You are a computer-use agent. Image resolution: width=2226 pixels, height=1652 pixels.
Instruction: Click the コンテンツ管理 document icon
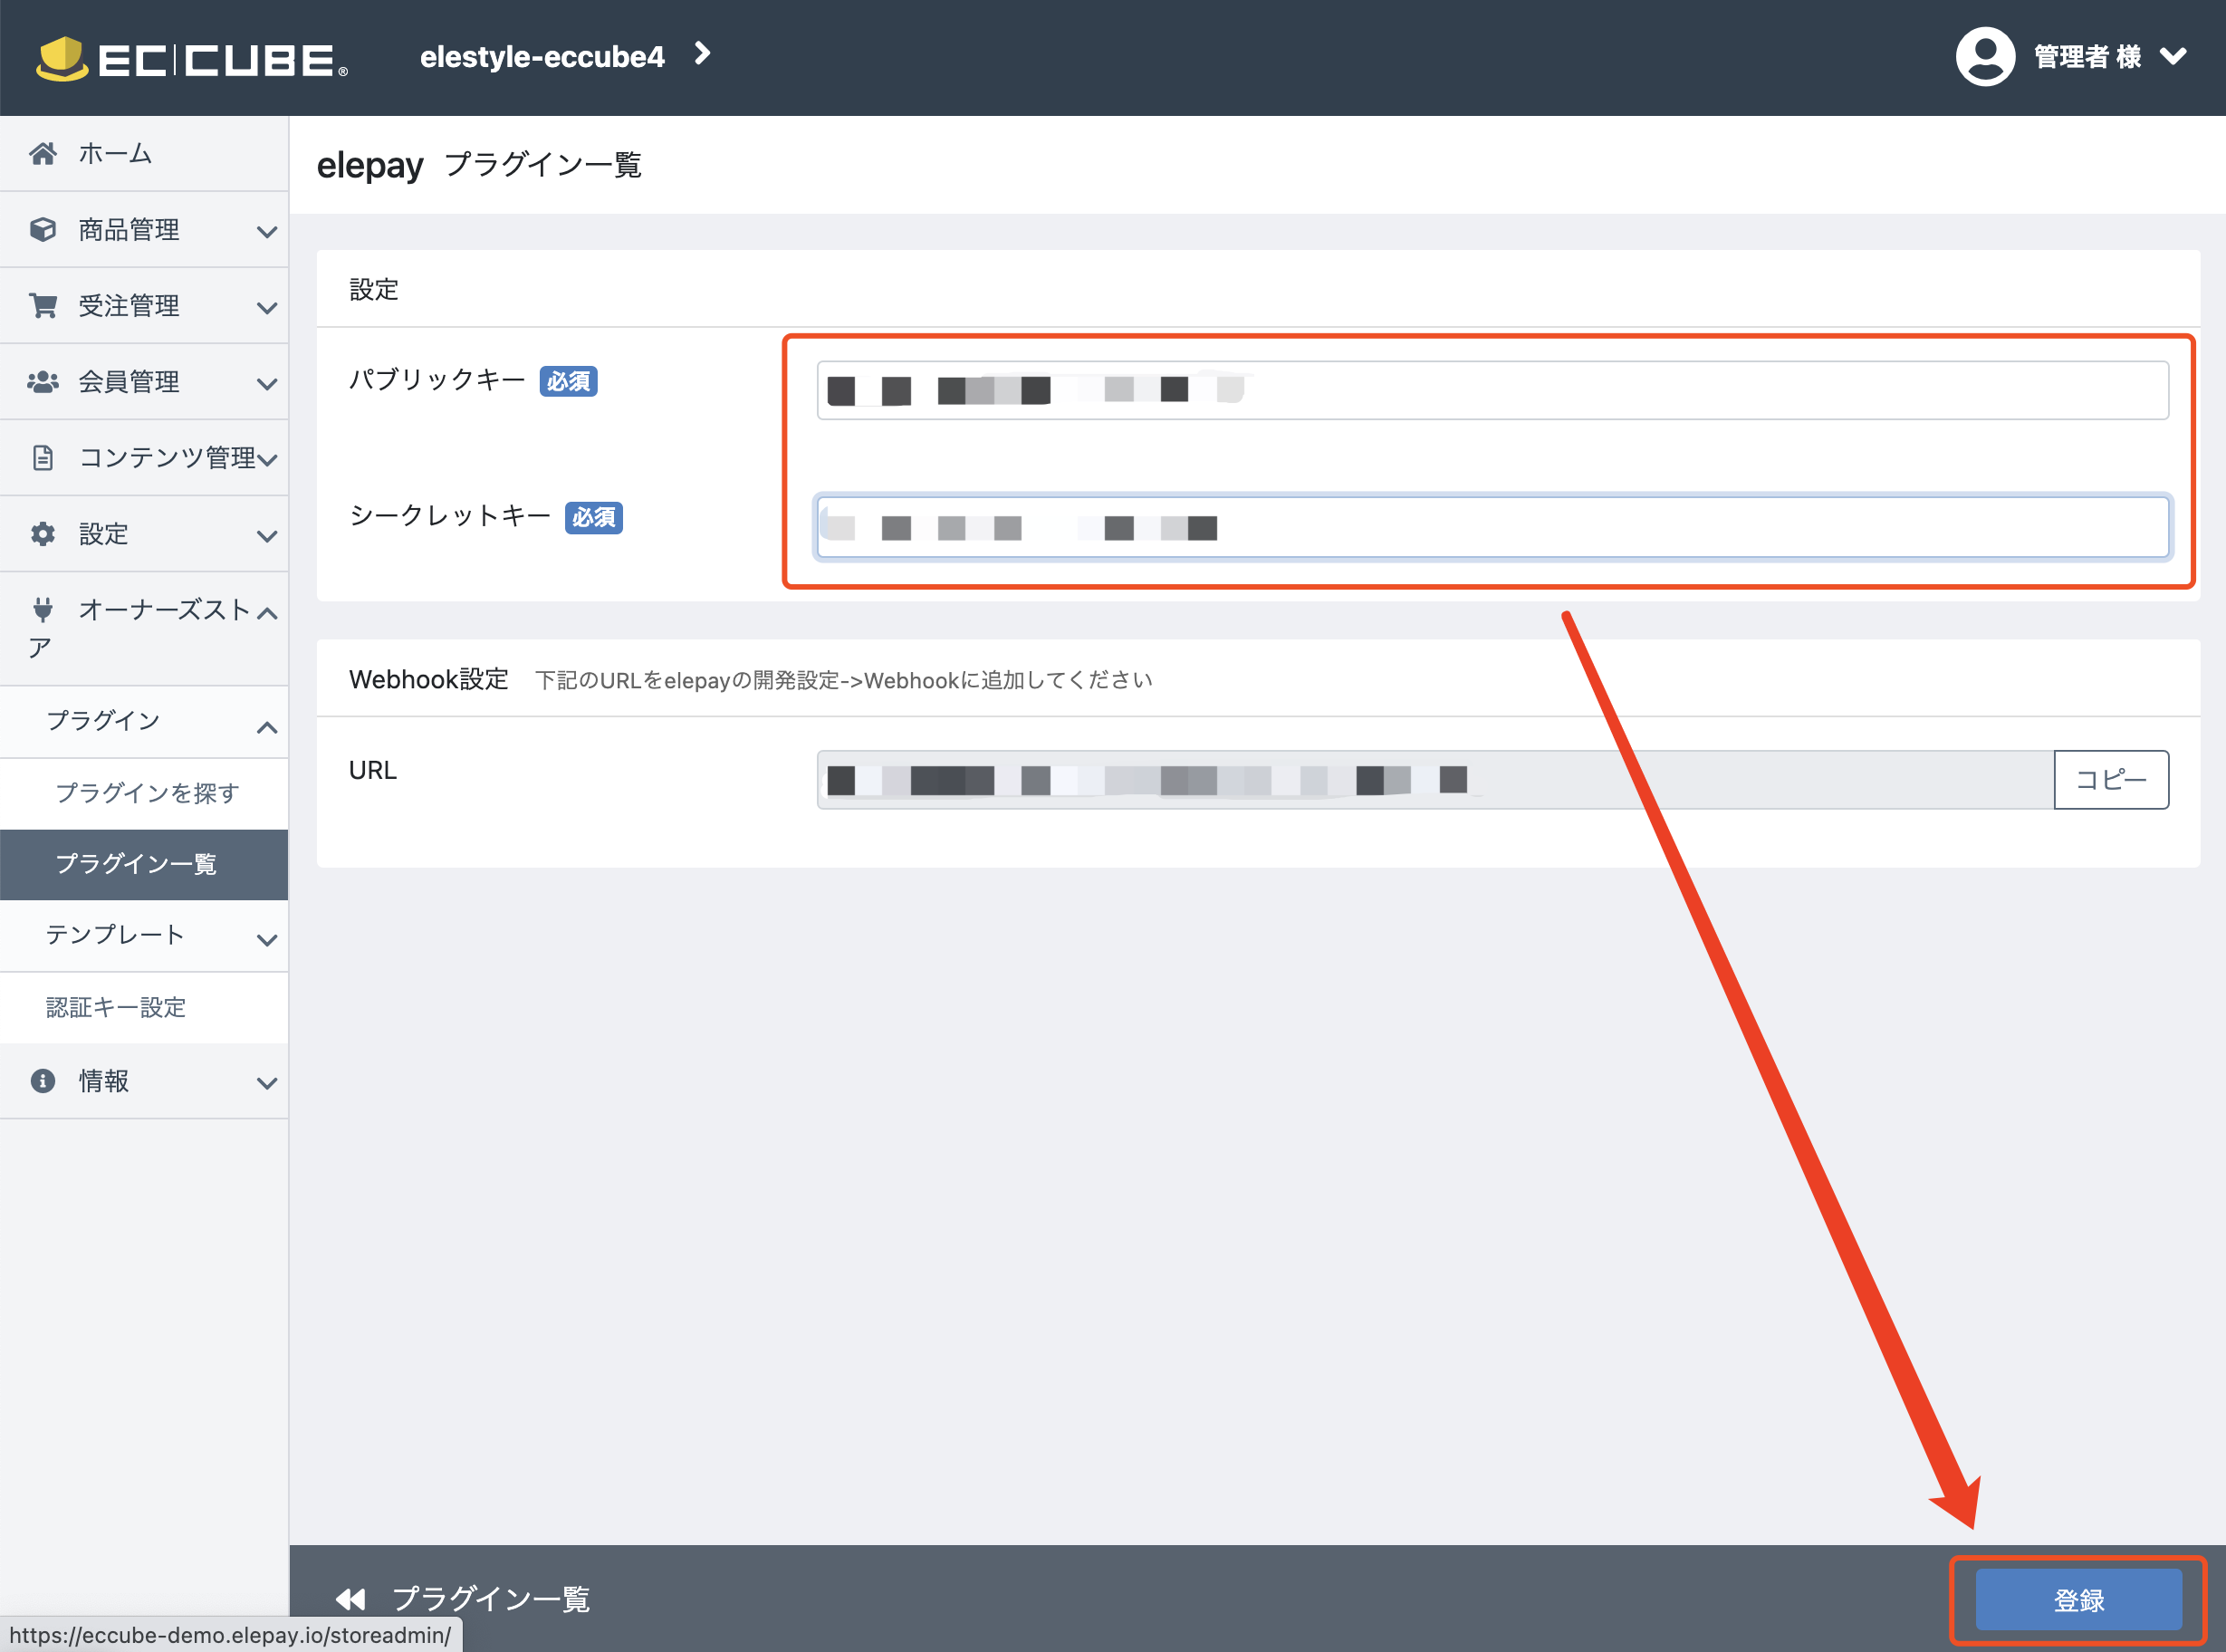[x=43, y=457]
